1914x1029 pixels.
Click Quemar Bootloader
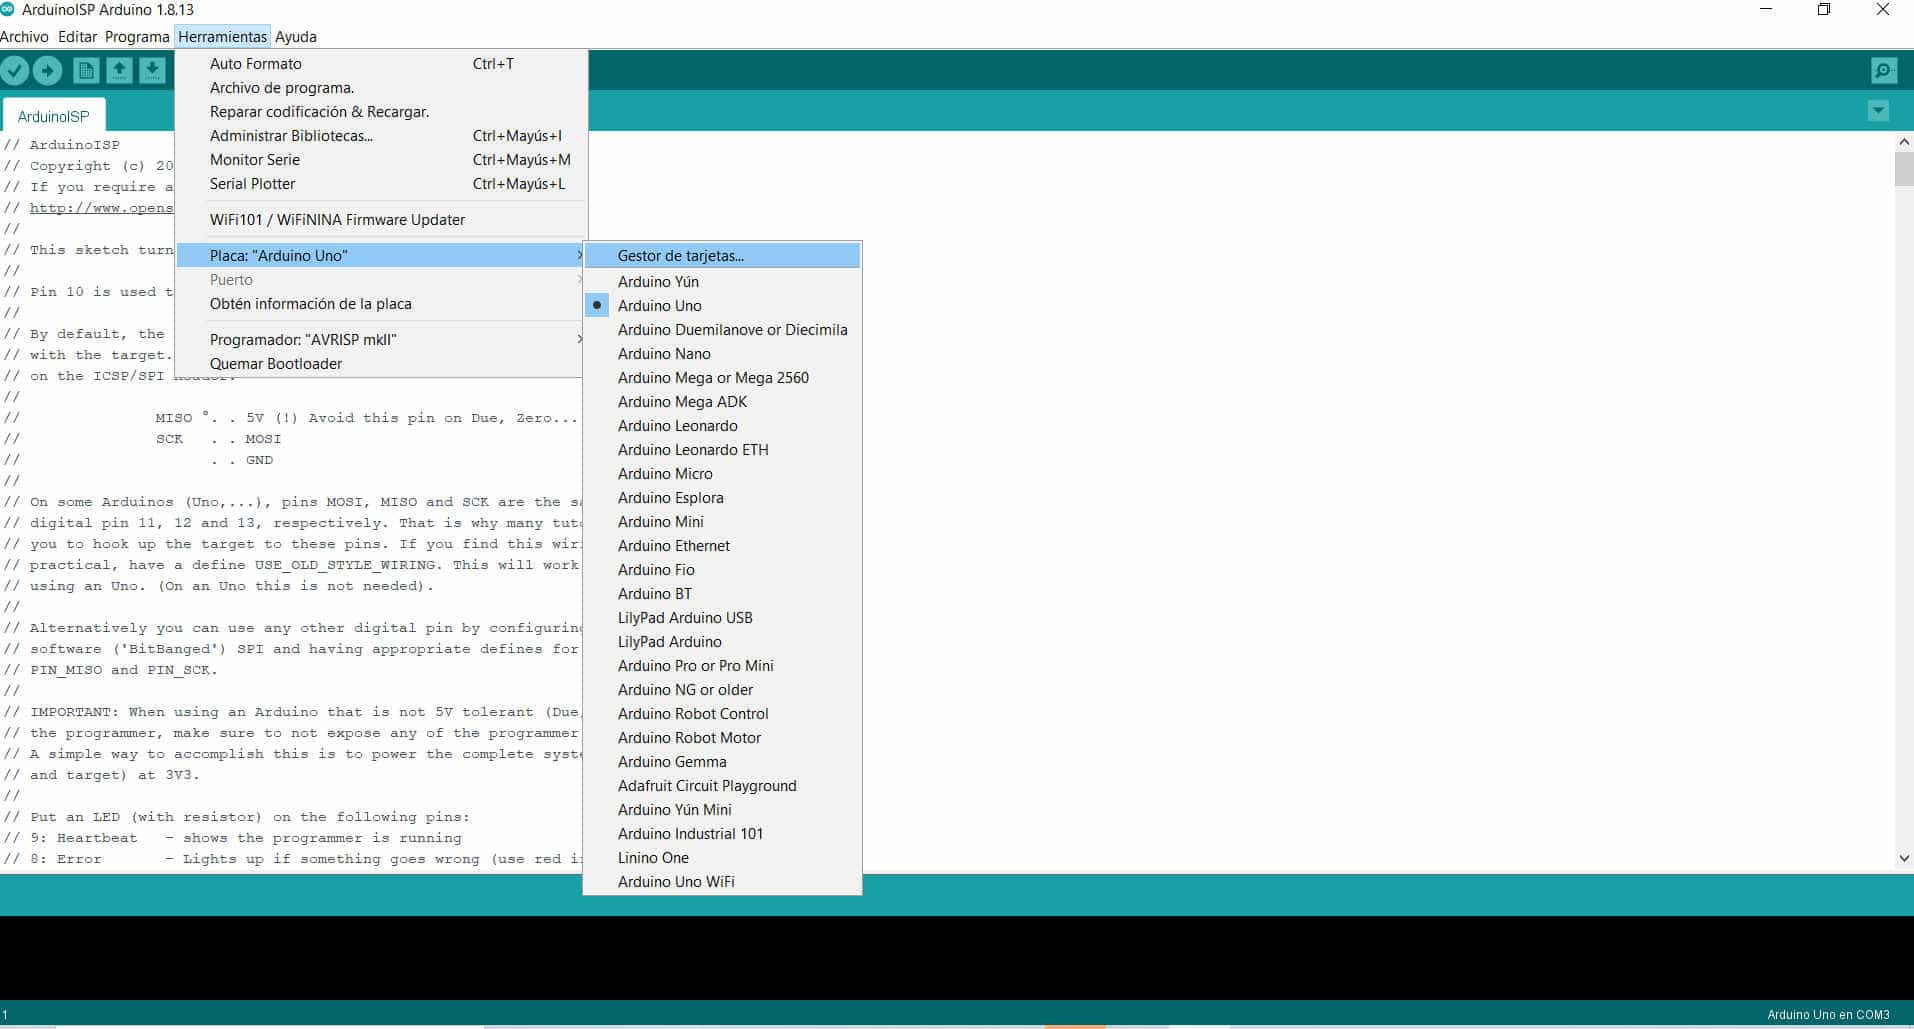pos(380,364)
